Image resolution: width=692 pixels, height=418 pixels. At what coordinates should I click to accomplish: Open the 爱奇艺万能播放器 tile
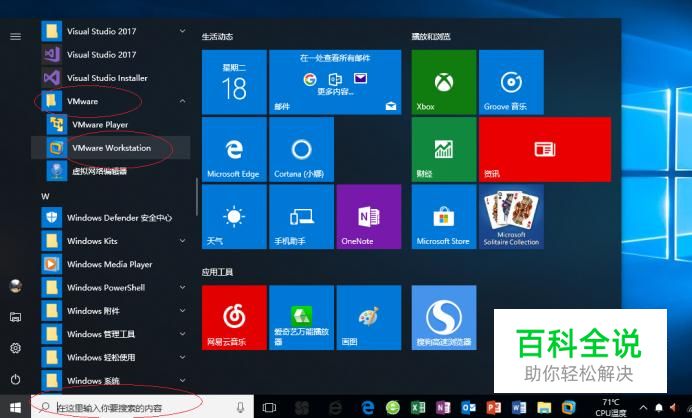coord(301,317)
